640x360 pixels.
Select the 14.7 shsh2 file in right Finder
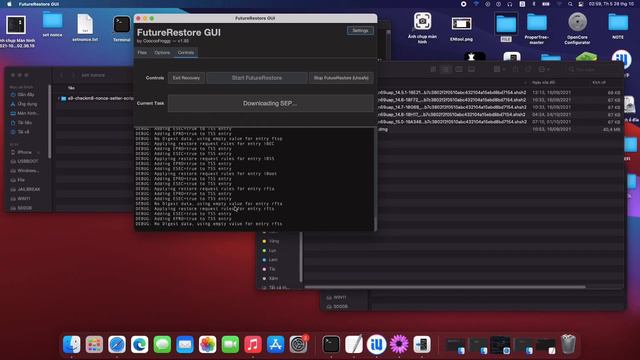499,107
